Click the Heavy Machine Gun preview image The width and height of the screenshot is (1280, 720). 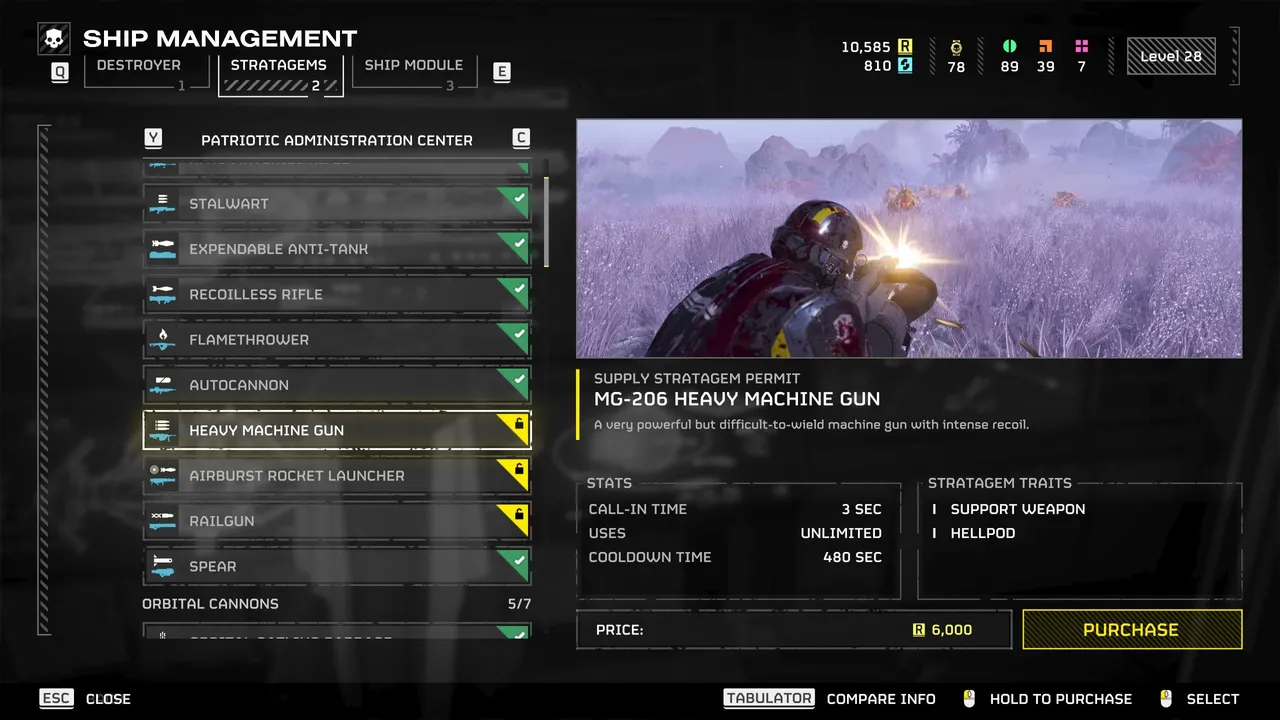click(x=909, y=238)
